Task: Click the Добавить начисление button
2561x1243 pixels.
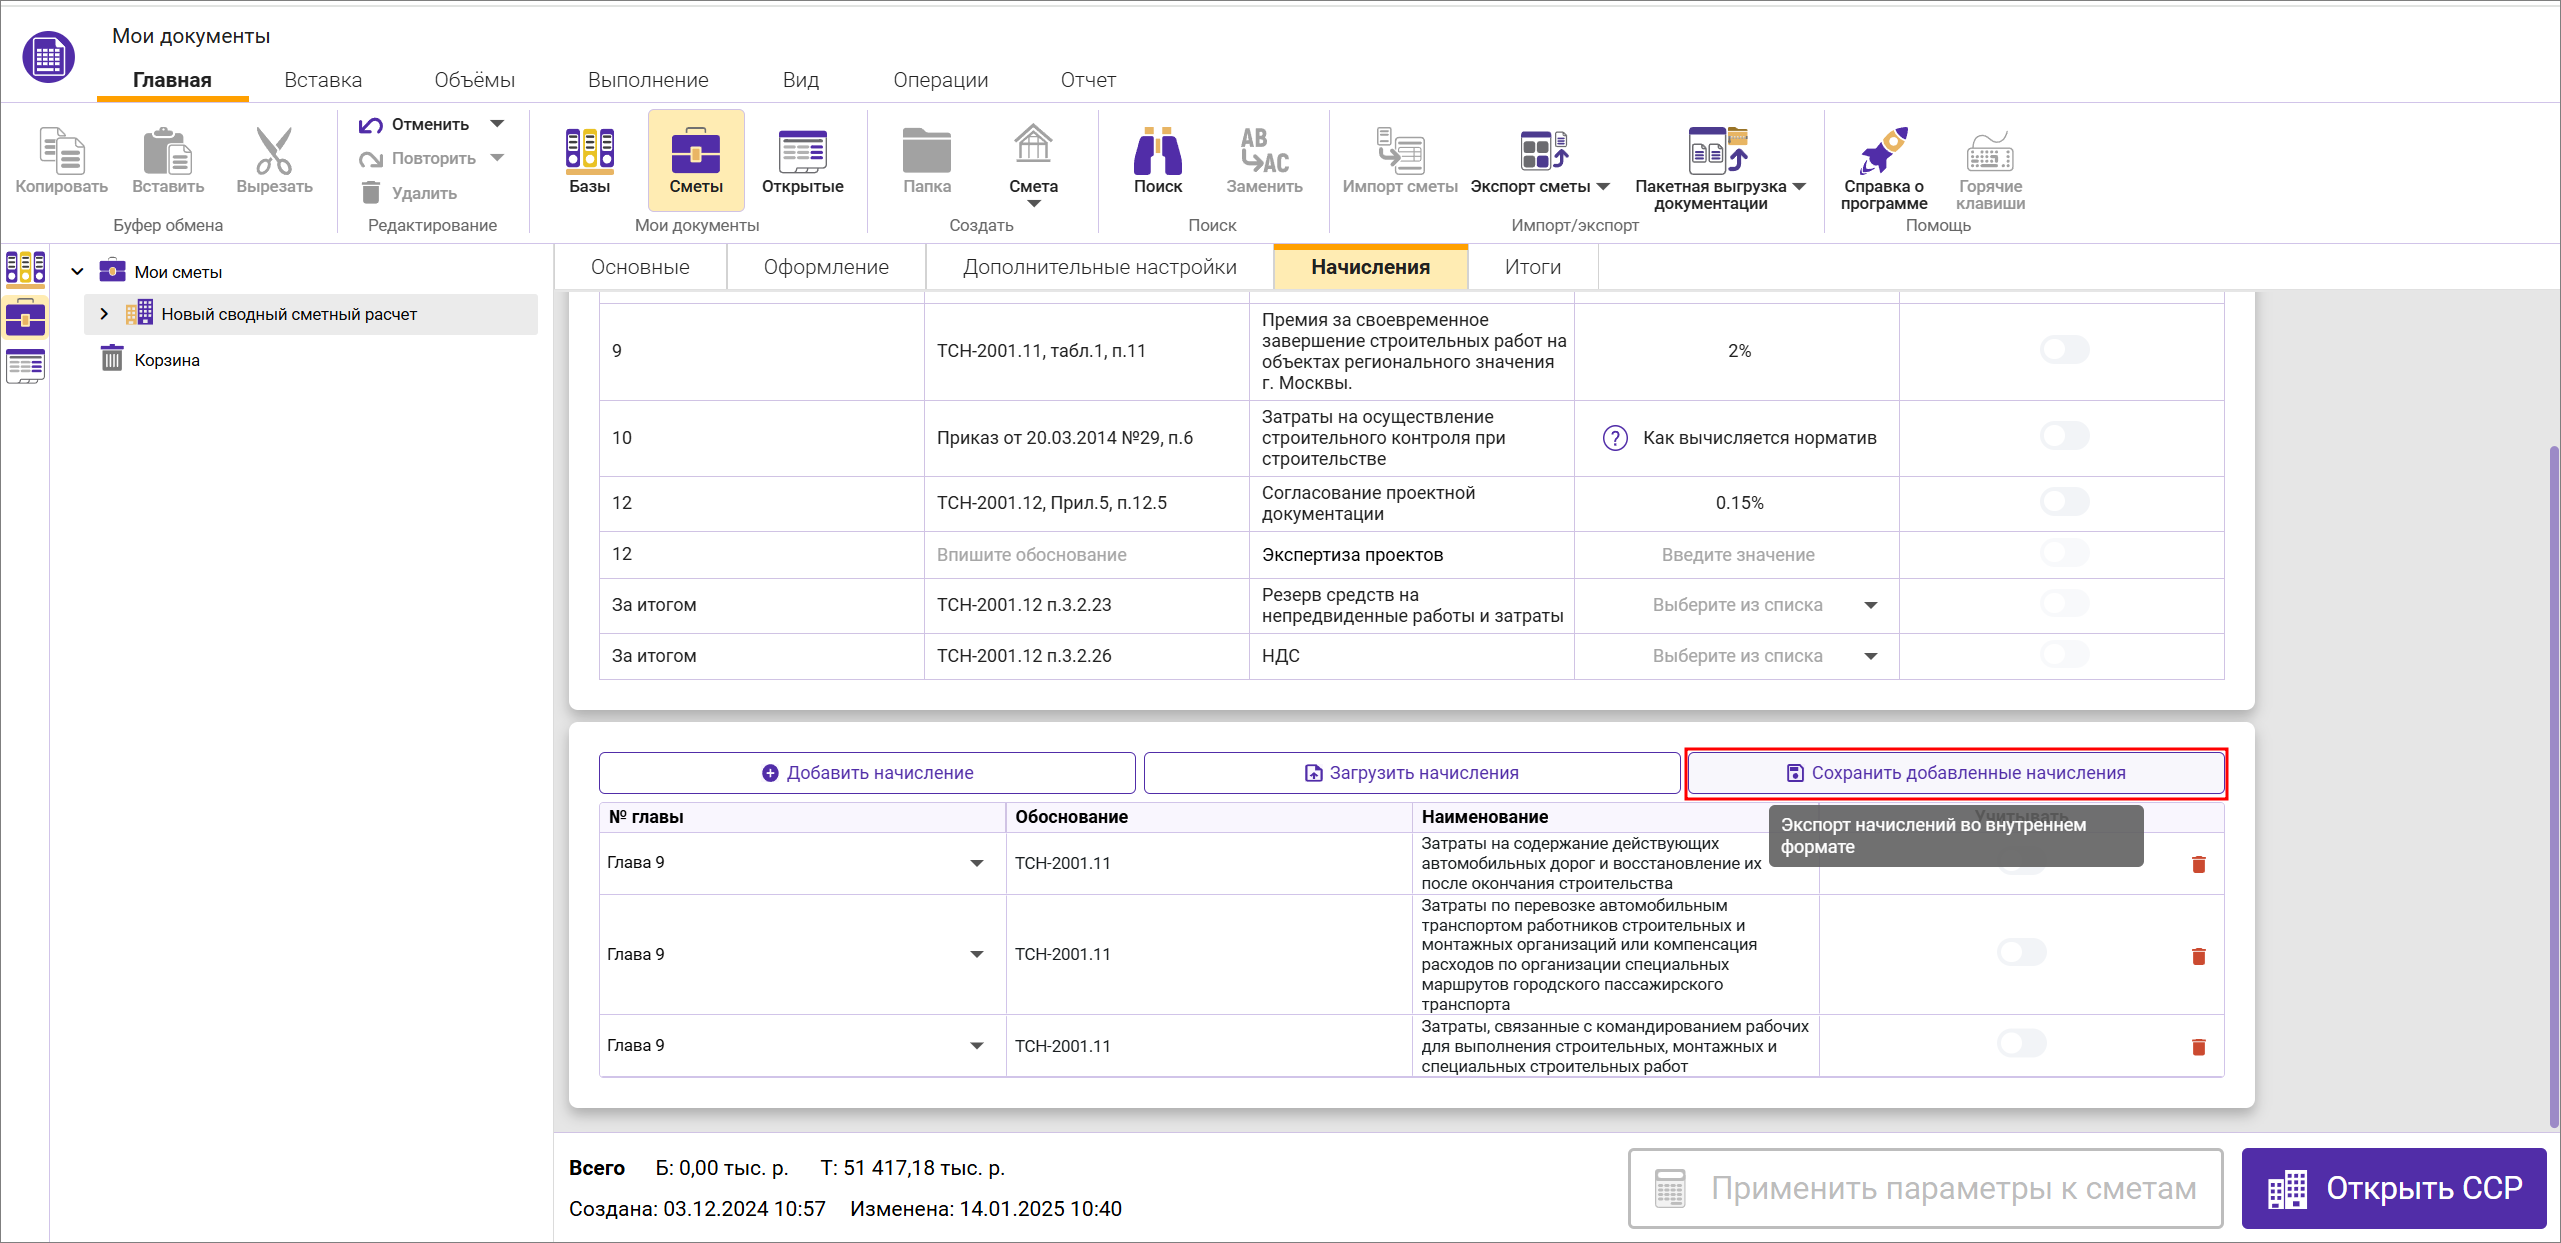Action: tap(867, 773)
